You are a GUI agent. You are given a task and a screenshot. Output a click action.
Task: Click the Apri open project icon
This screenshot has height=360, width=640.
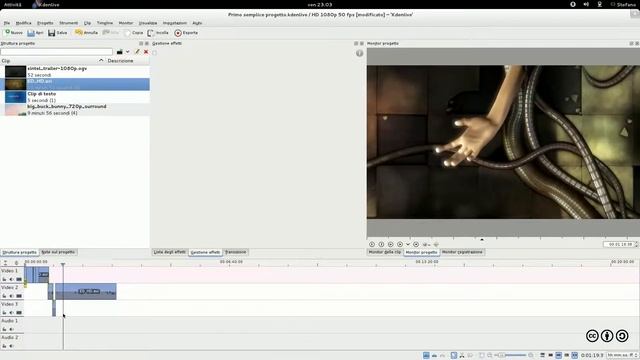coord(31,33)
